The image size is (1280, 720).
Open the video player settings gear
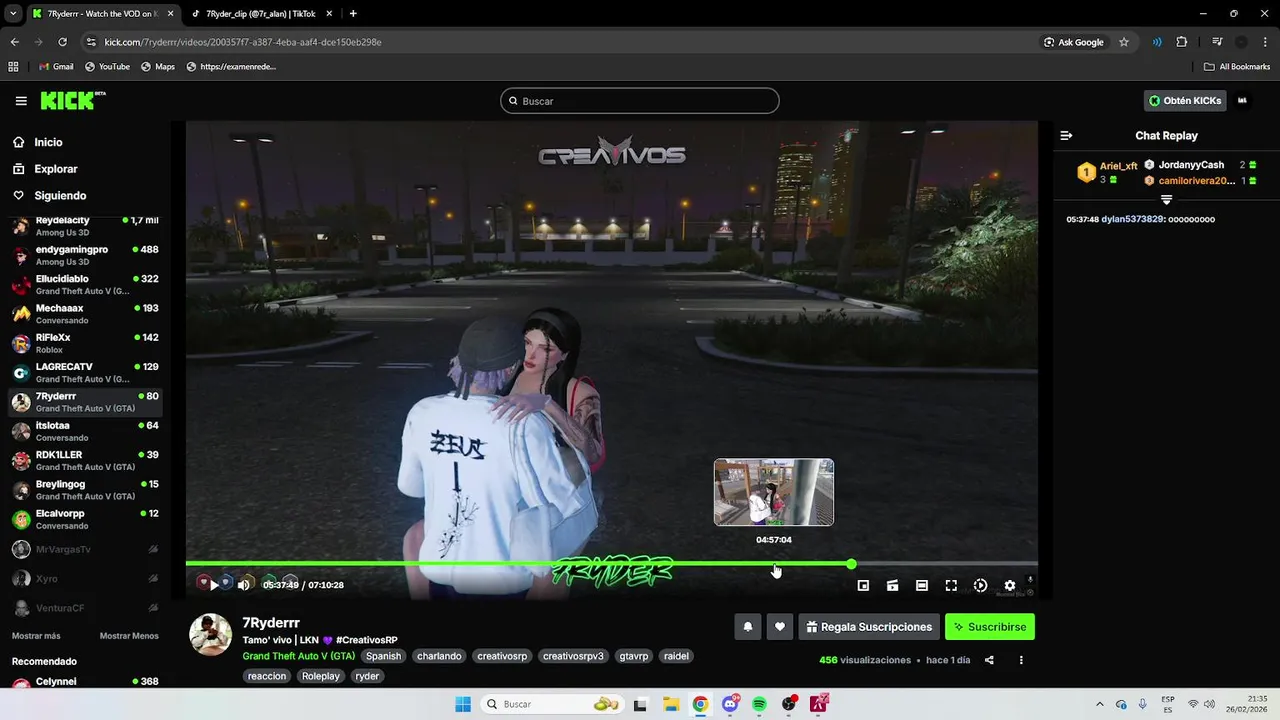(x=1010, y=586)
